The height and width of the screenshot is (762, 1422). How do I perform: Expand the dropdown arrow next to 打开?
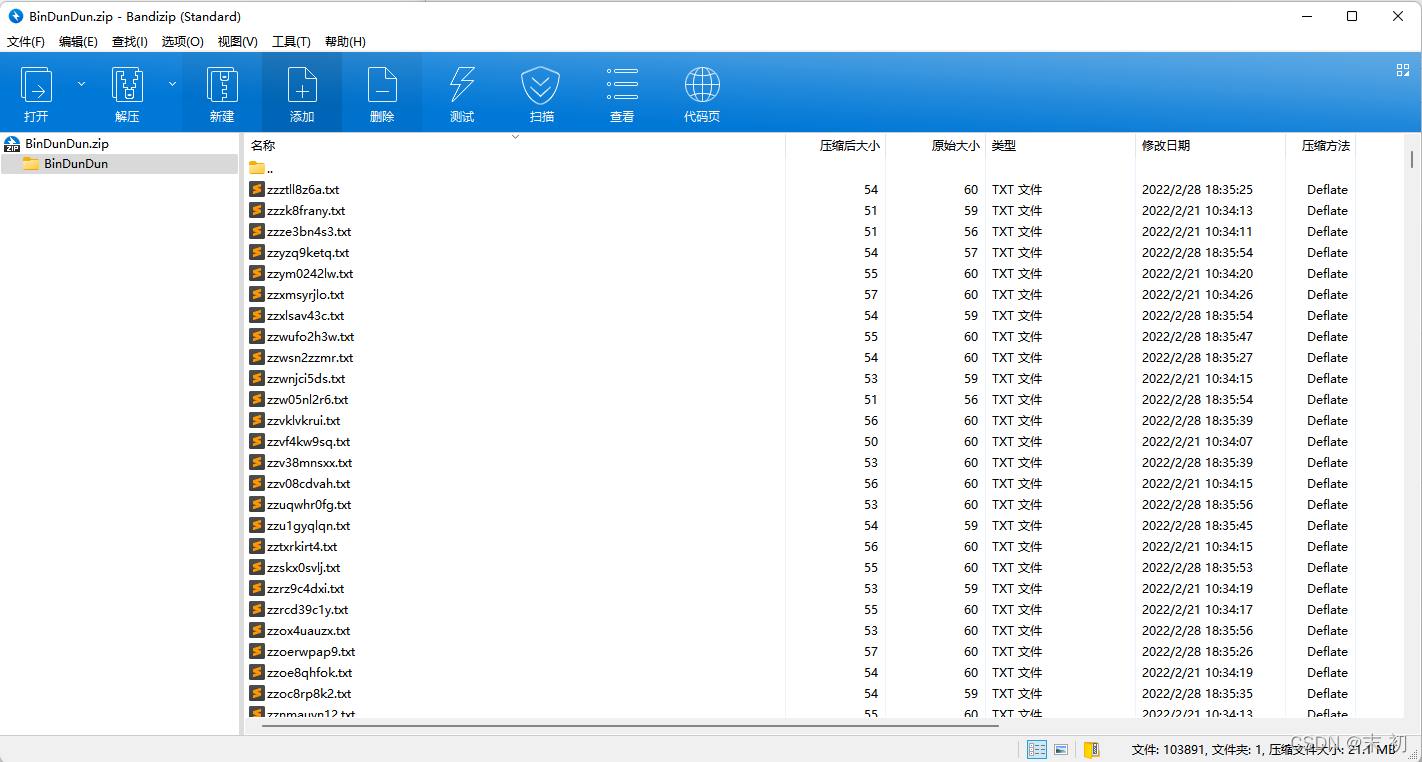tap(82, 84)
